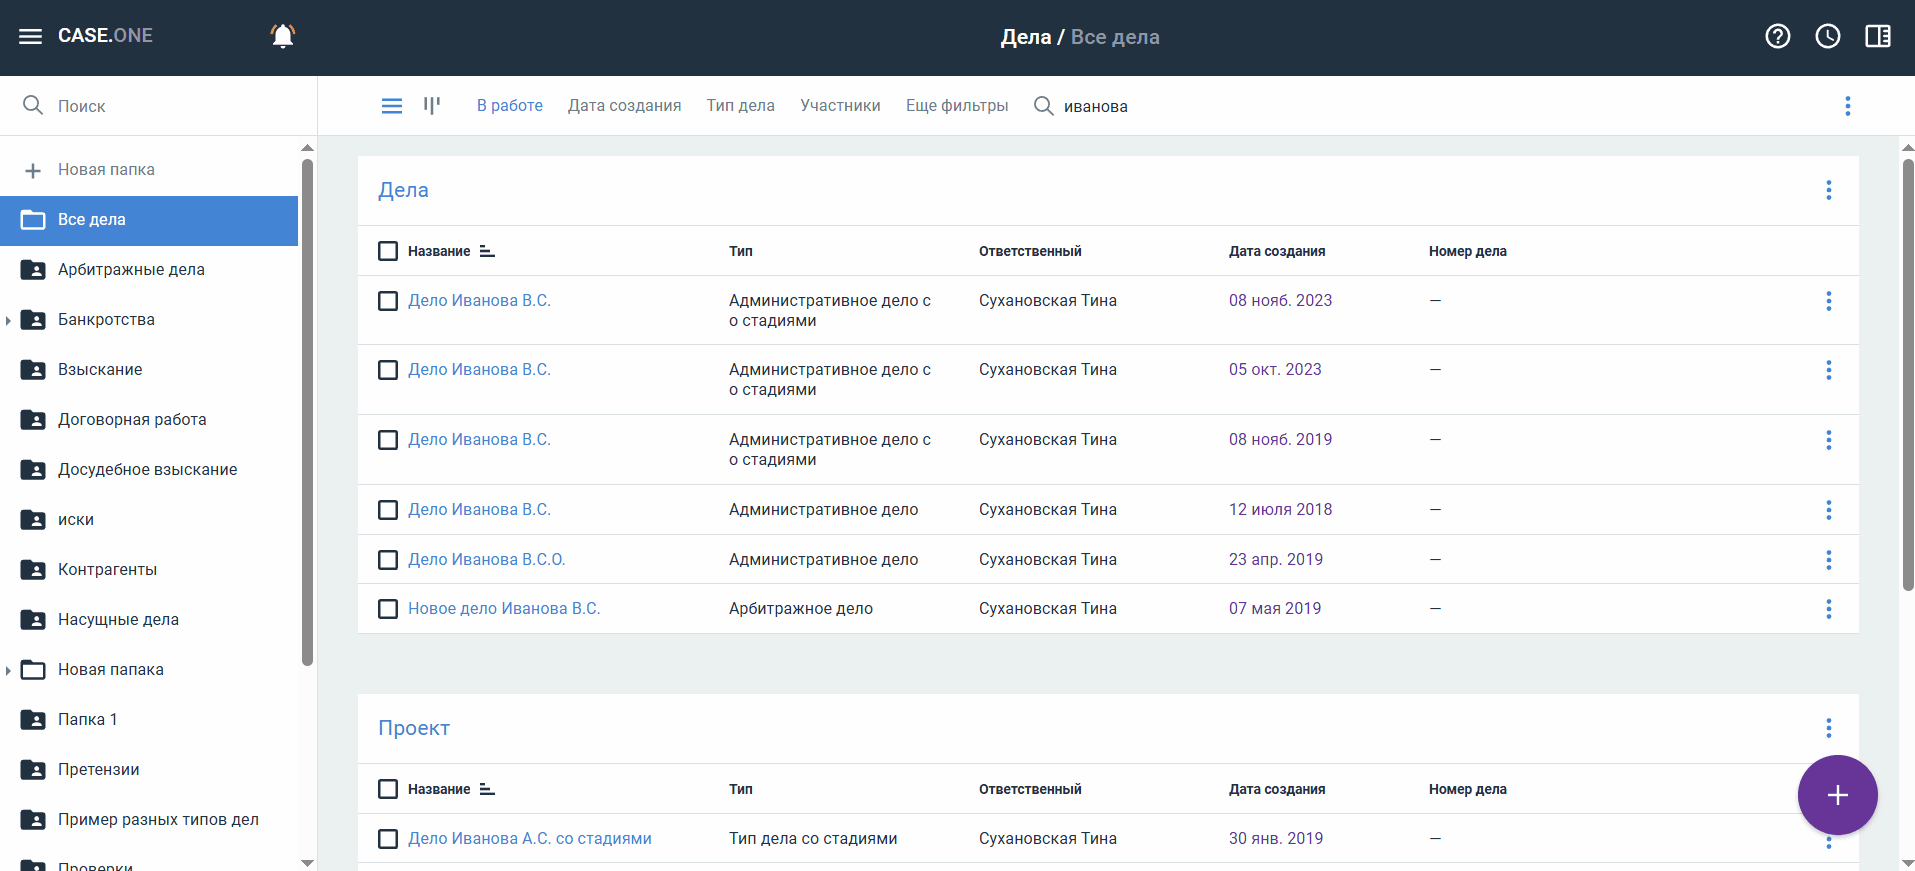Click the sidebar scroll down arrow
Viewport: 1915px width, 871px height.
point(307,863)
